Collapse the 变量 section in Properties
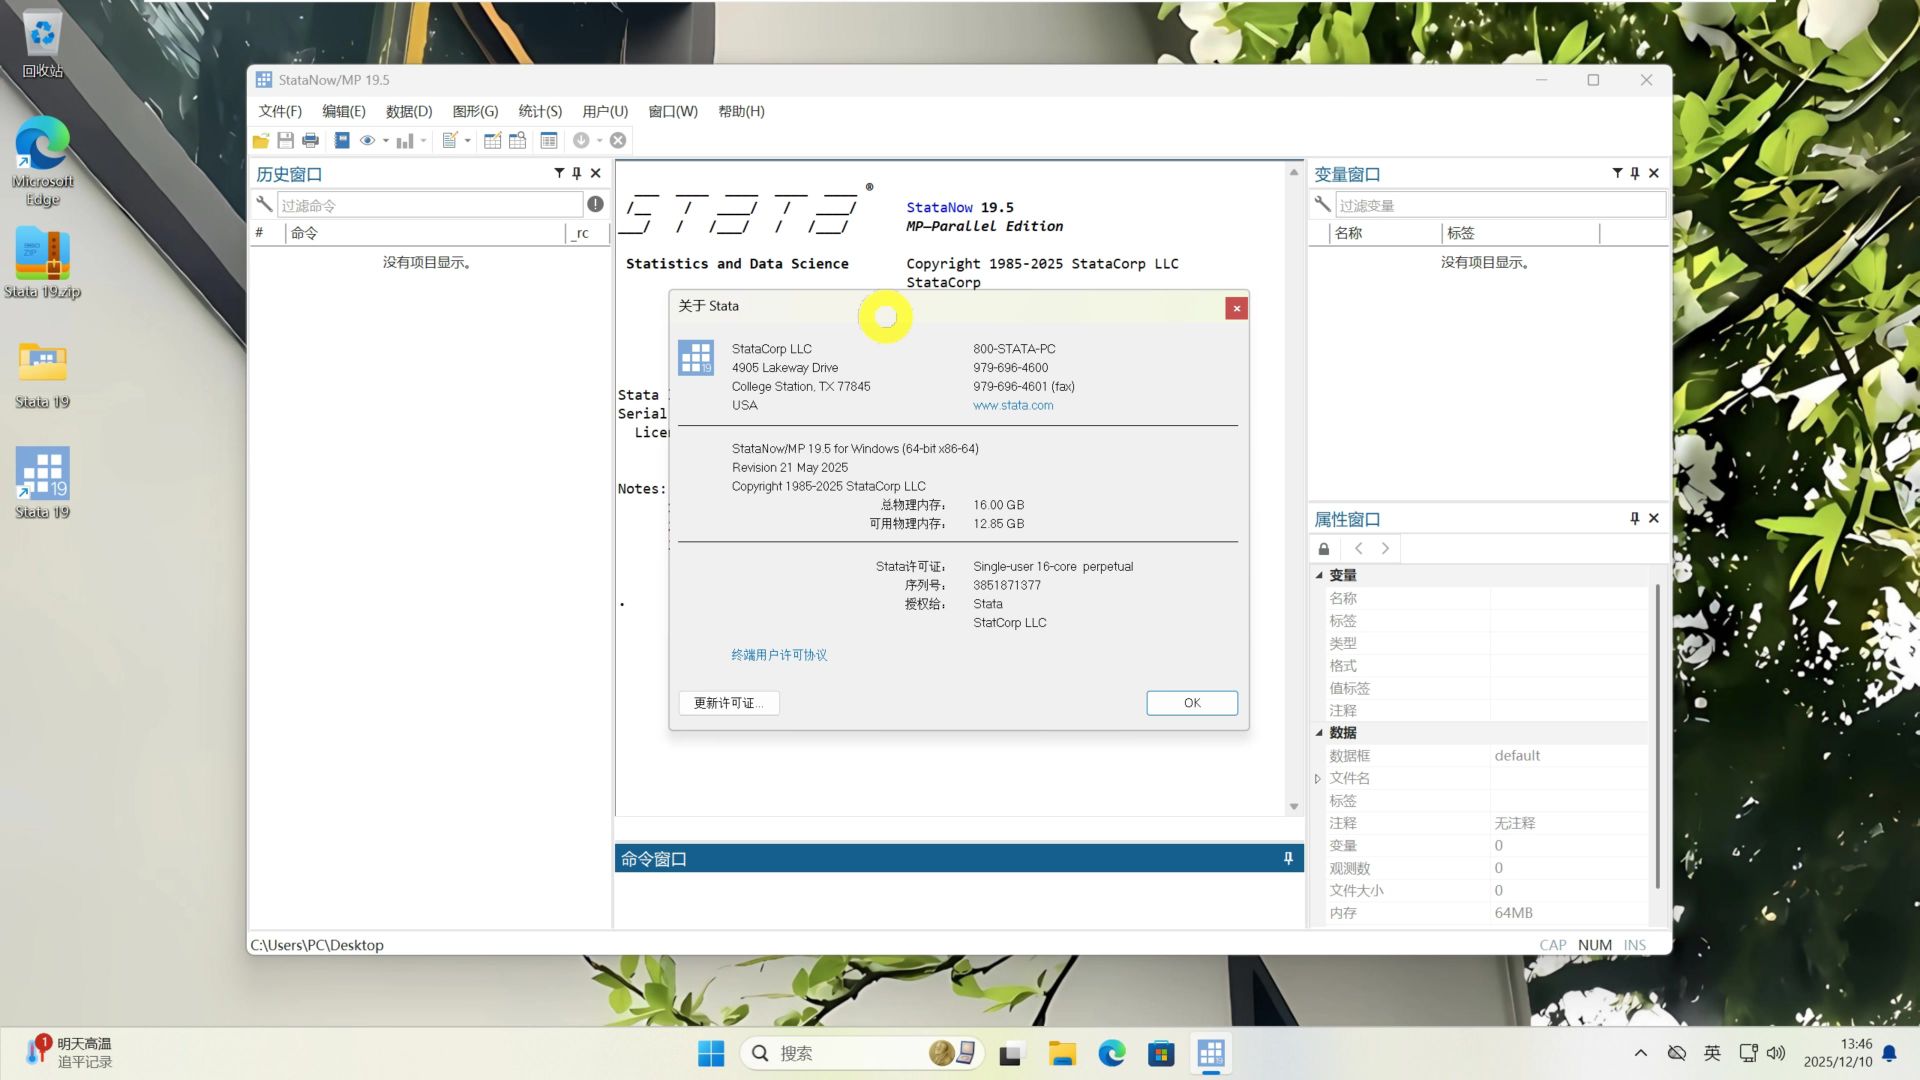The height and width of the screenshot is (1080, 1920). tap(1319, 575)
